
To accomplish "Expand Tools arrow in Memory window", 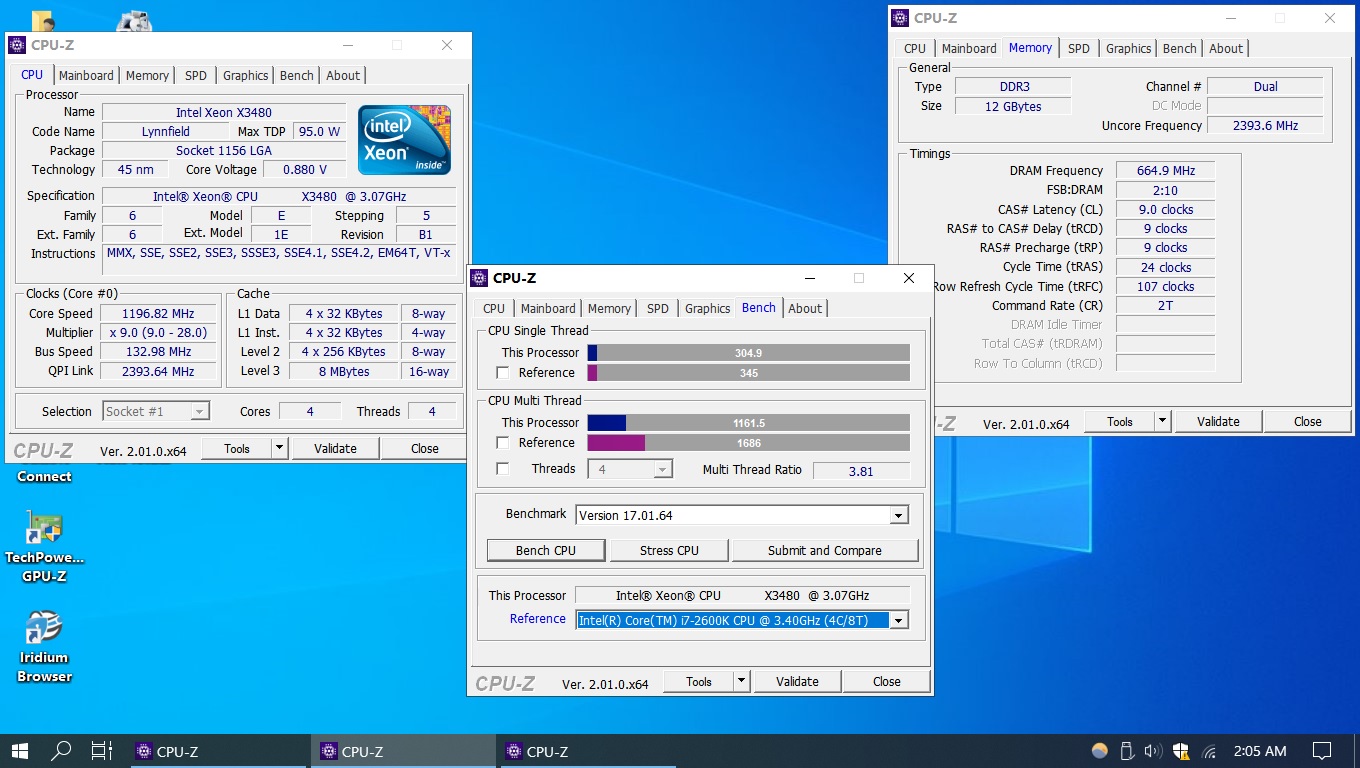I will pyautogui.click(x=1162, y=422).
